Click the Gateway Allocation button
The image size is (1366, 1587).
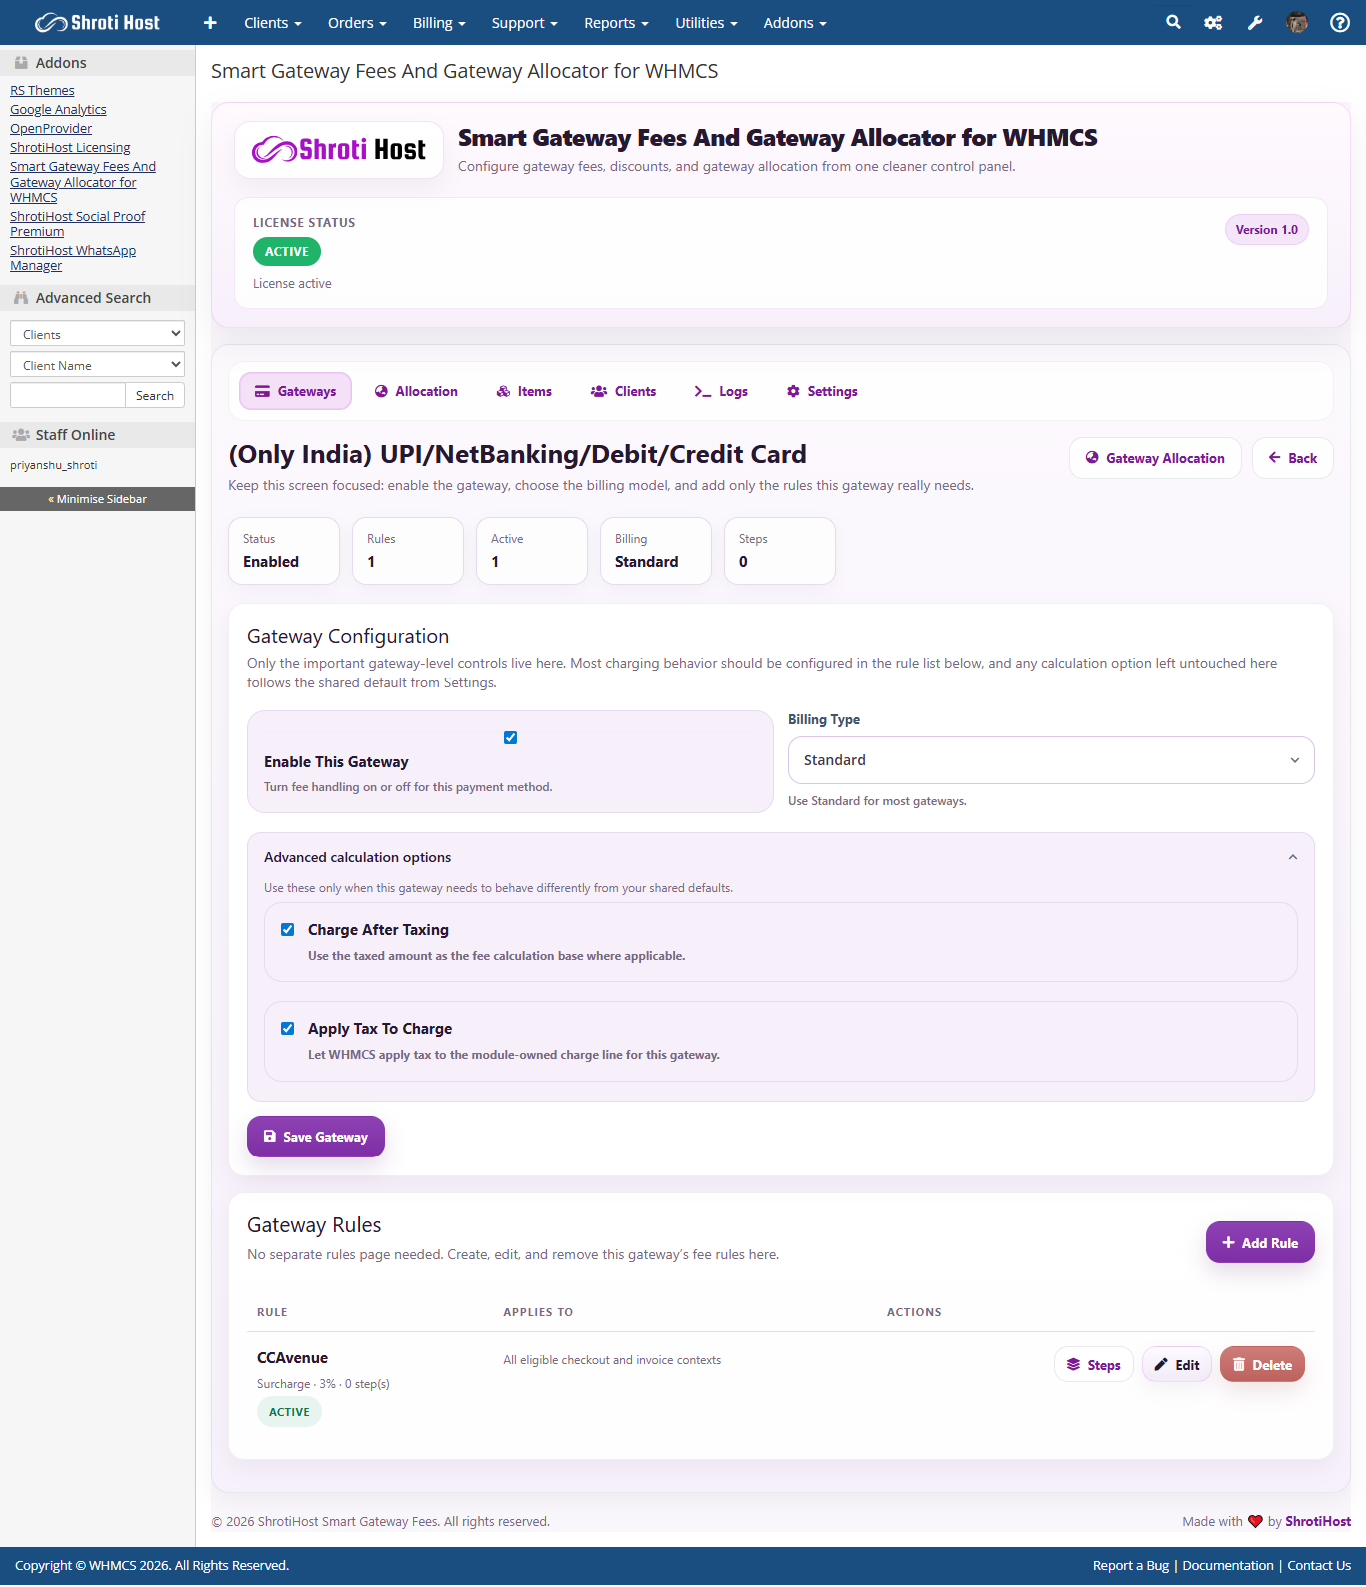coord(1155,458)
